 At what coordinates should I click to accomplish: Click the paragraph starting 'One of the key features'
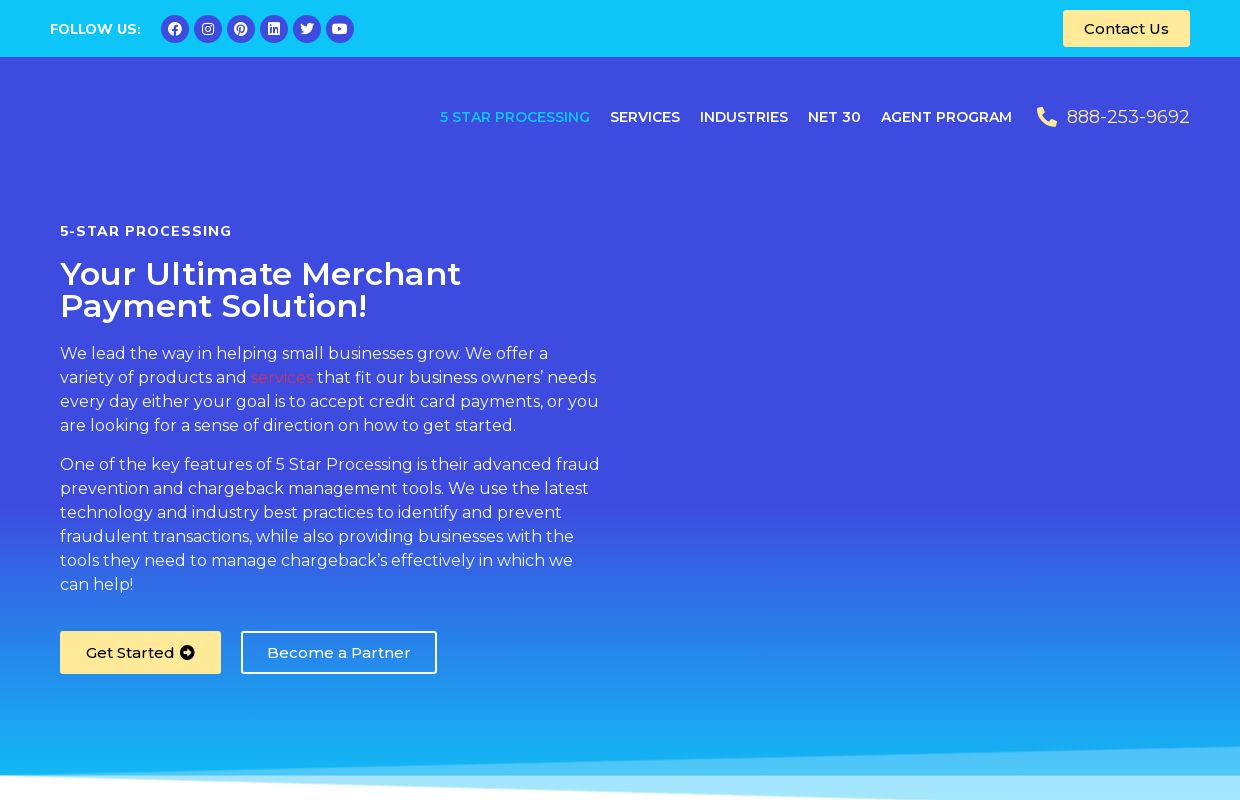330,524
